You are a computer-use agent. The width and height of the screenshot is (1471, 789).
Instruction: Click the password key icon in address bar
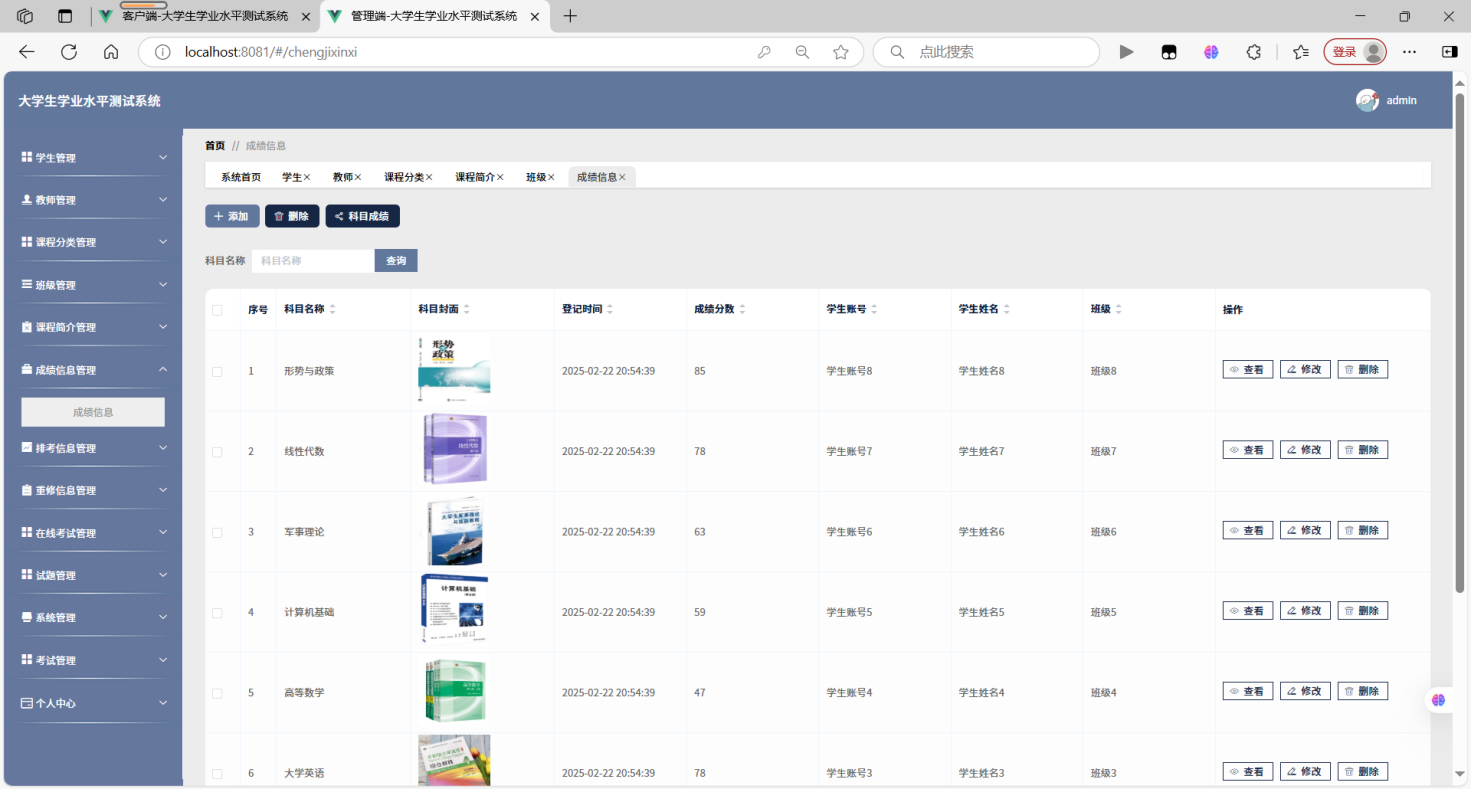[764, 52]
